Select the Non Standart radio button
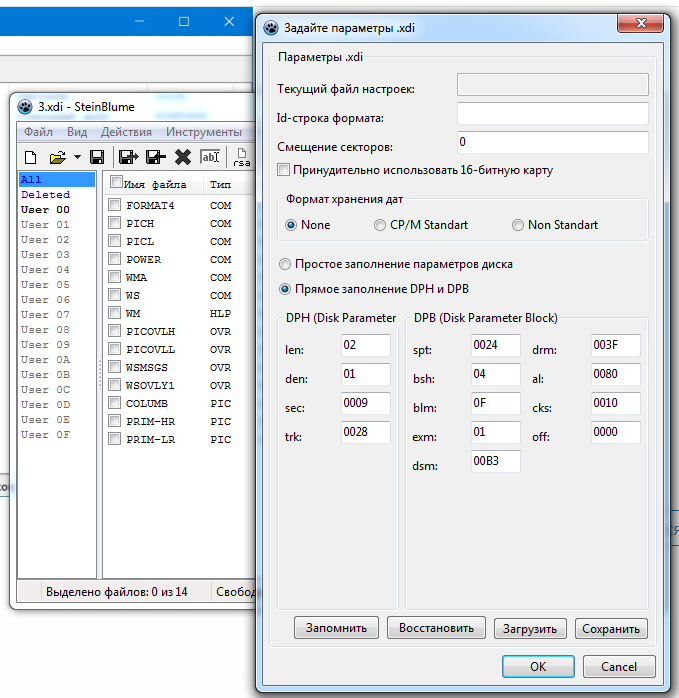Screen dimensions: 679x698 pyautogui.click(x=517, y=225)
